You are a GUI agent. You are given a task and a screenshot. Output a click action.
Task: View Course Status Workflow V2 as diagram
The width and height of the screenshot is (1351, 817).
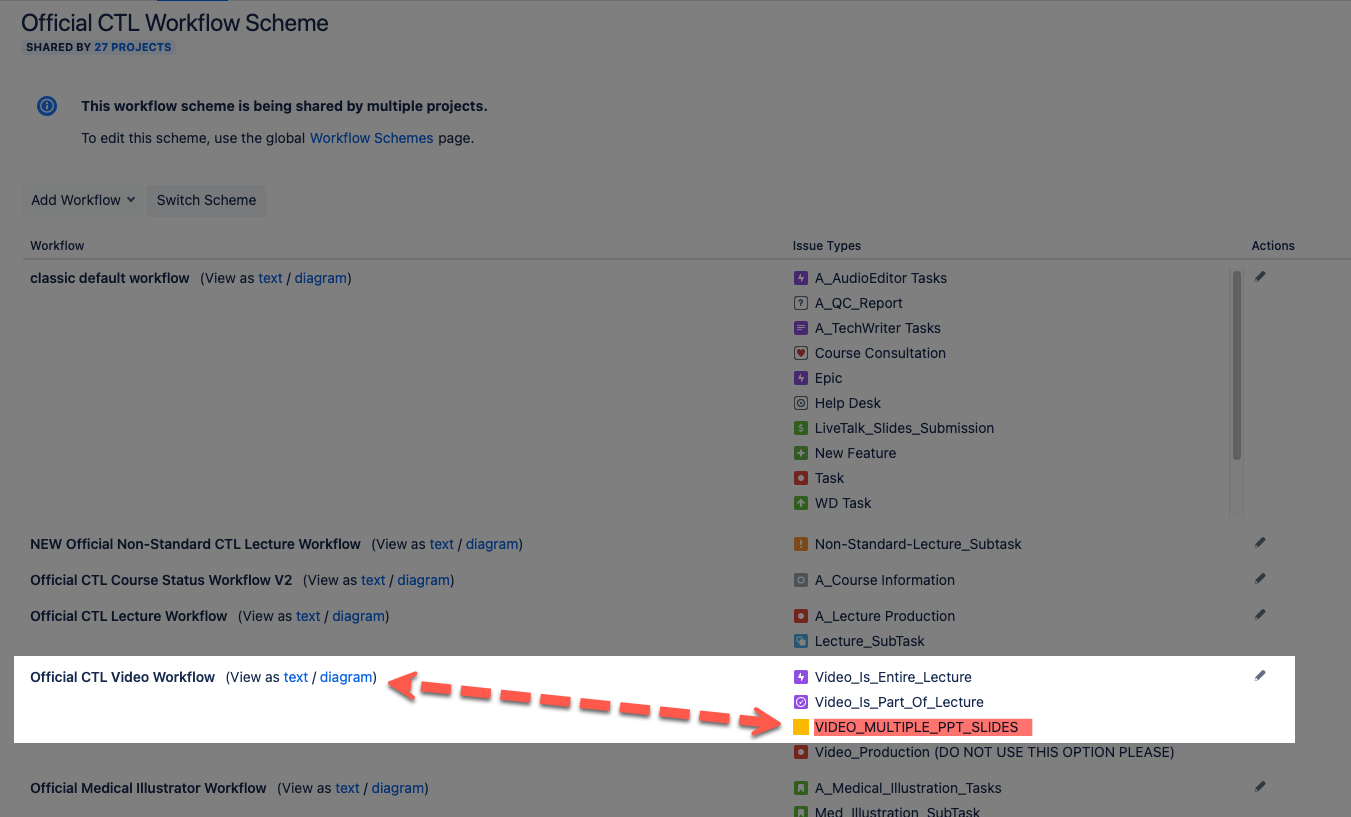coord(424,580)
